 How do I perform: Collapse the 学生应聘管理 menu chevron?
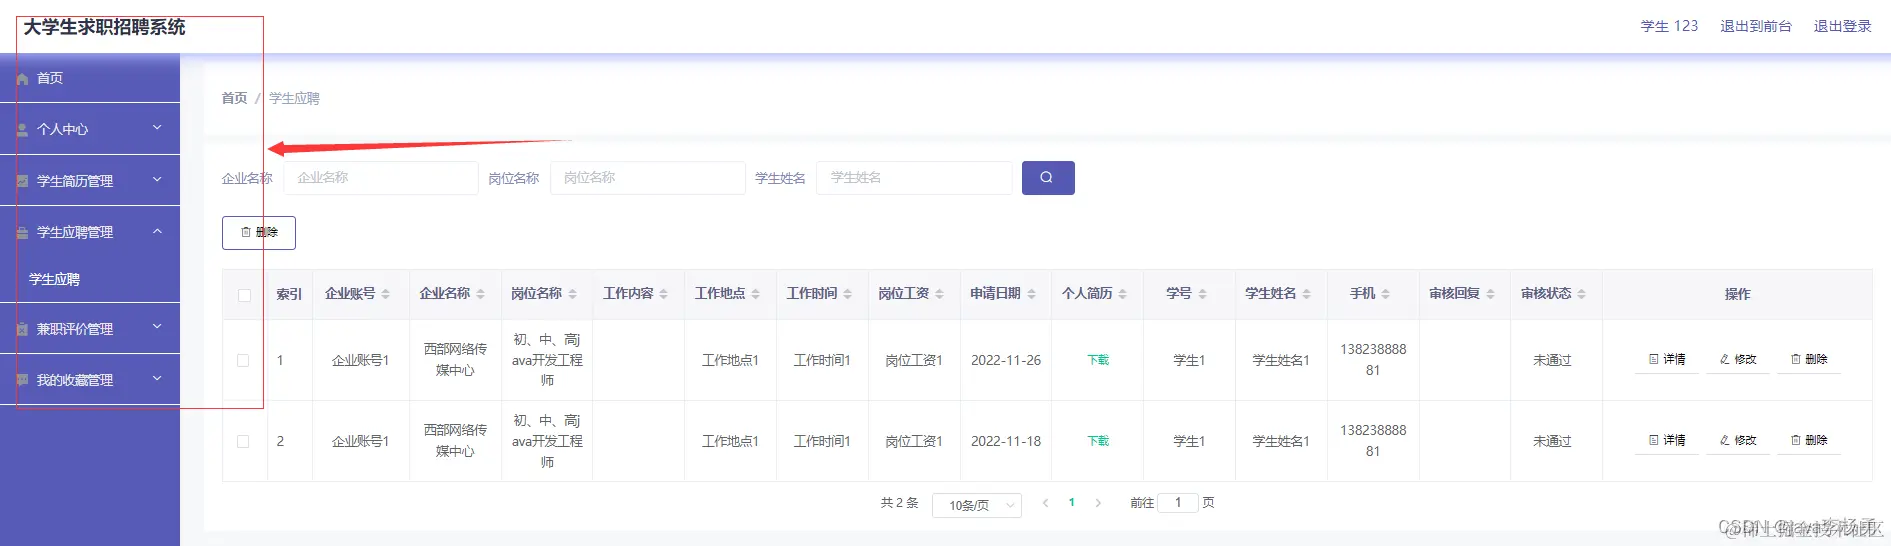[x=157, y=231]
